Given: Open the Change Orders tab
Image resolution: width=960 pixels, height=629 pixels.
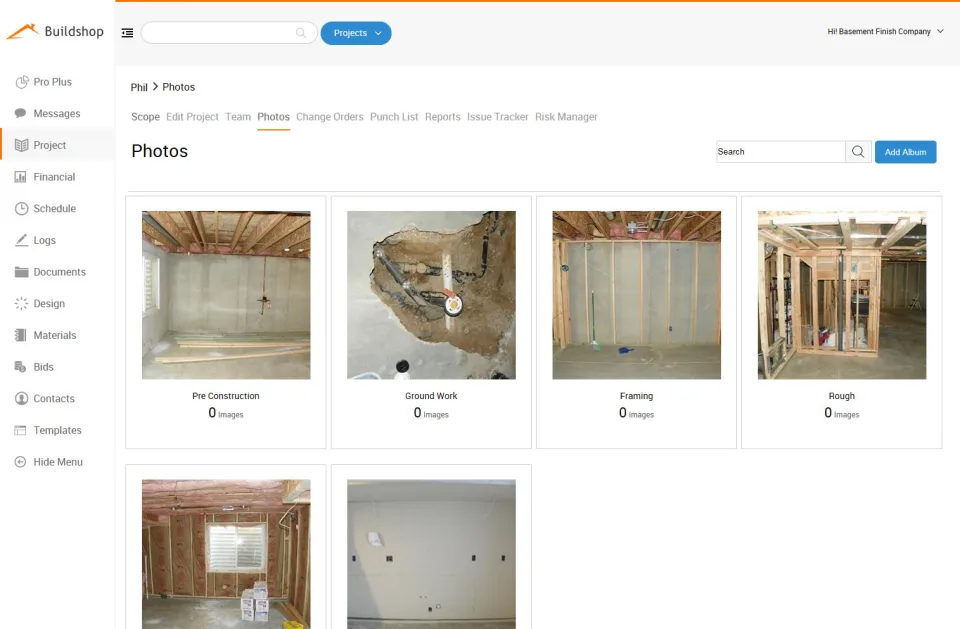Looking at the screenshot, I should [330, 116].
